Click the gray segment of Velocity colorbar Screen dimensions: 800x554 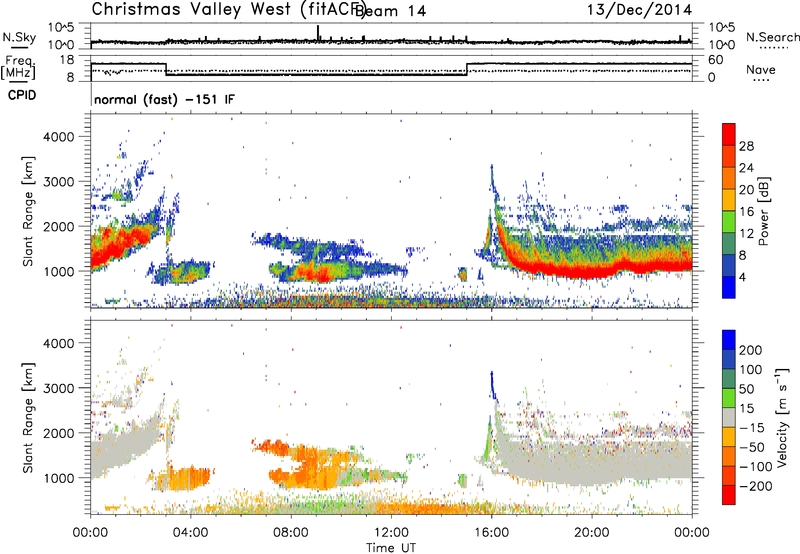click(729, 418)
